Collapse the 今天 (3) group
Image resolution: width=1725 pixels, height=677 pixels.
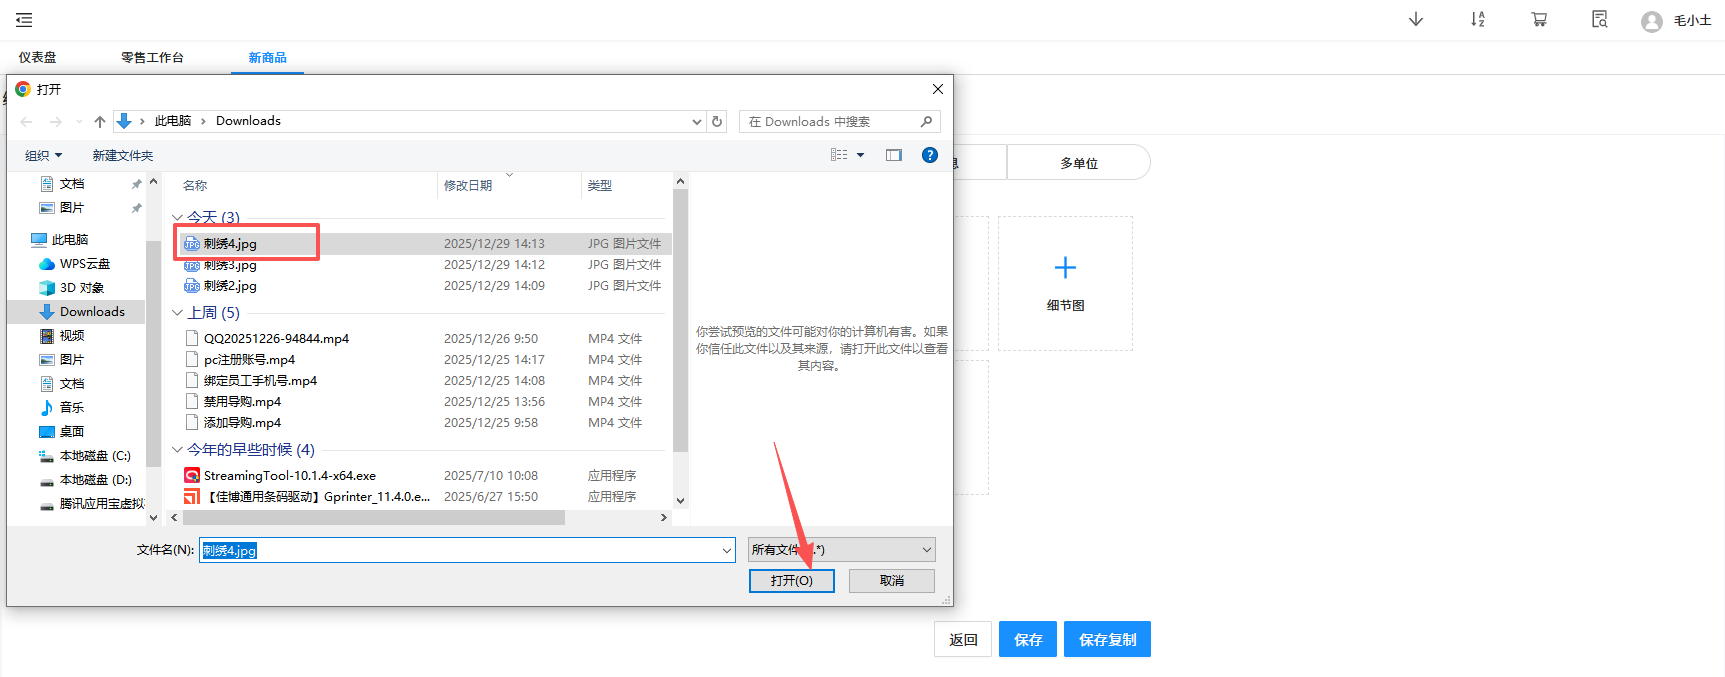pos(177,217)
